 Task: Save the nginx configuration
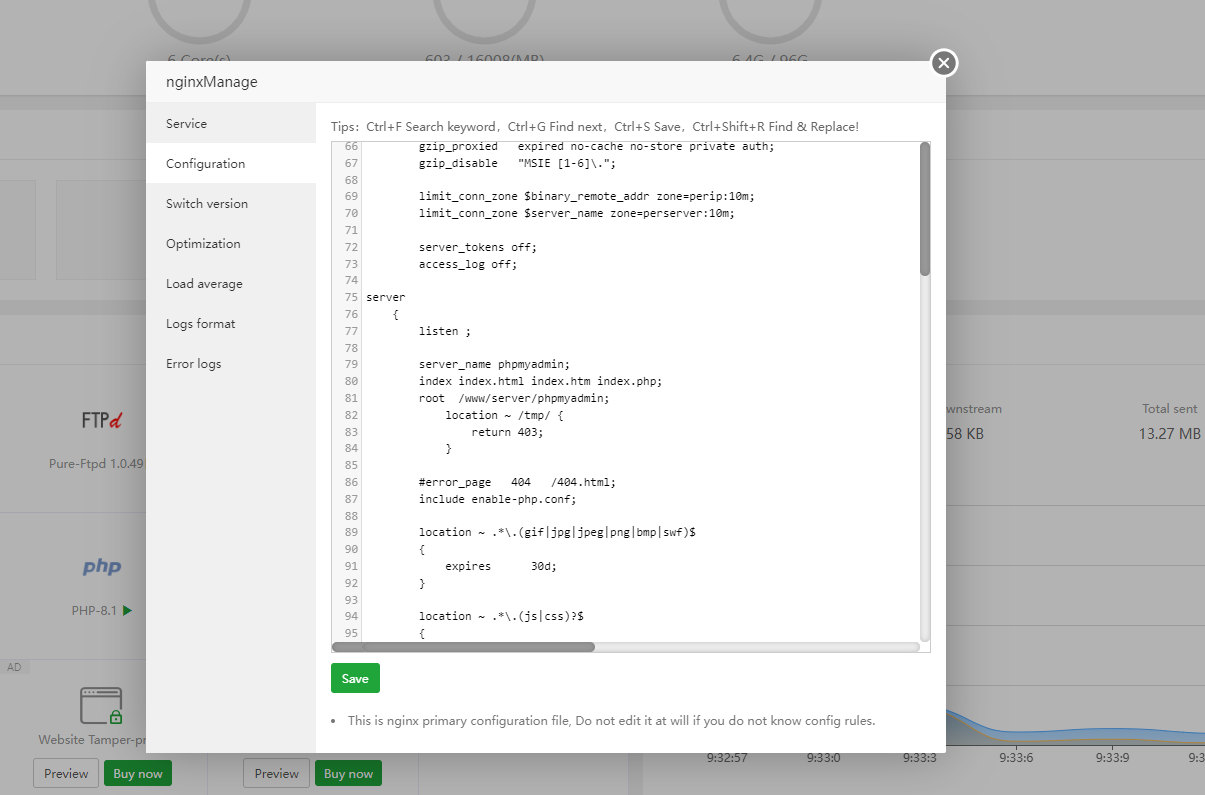coord(355,678)
